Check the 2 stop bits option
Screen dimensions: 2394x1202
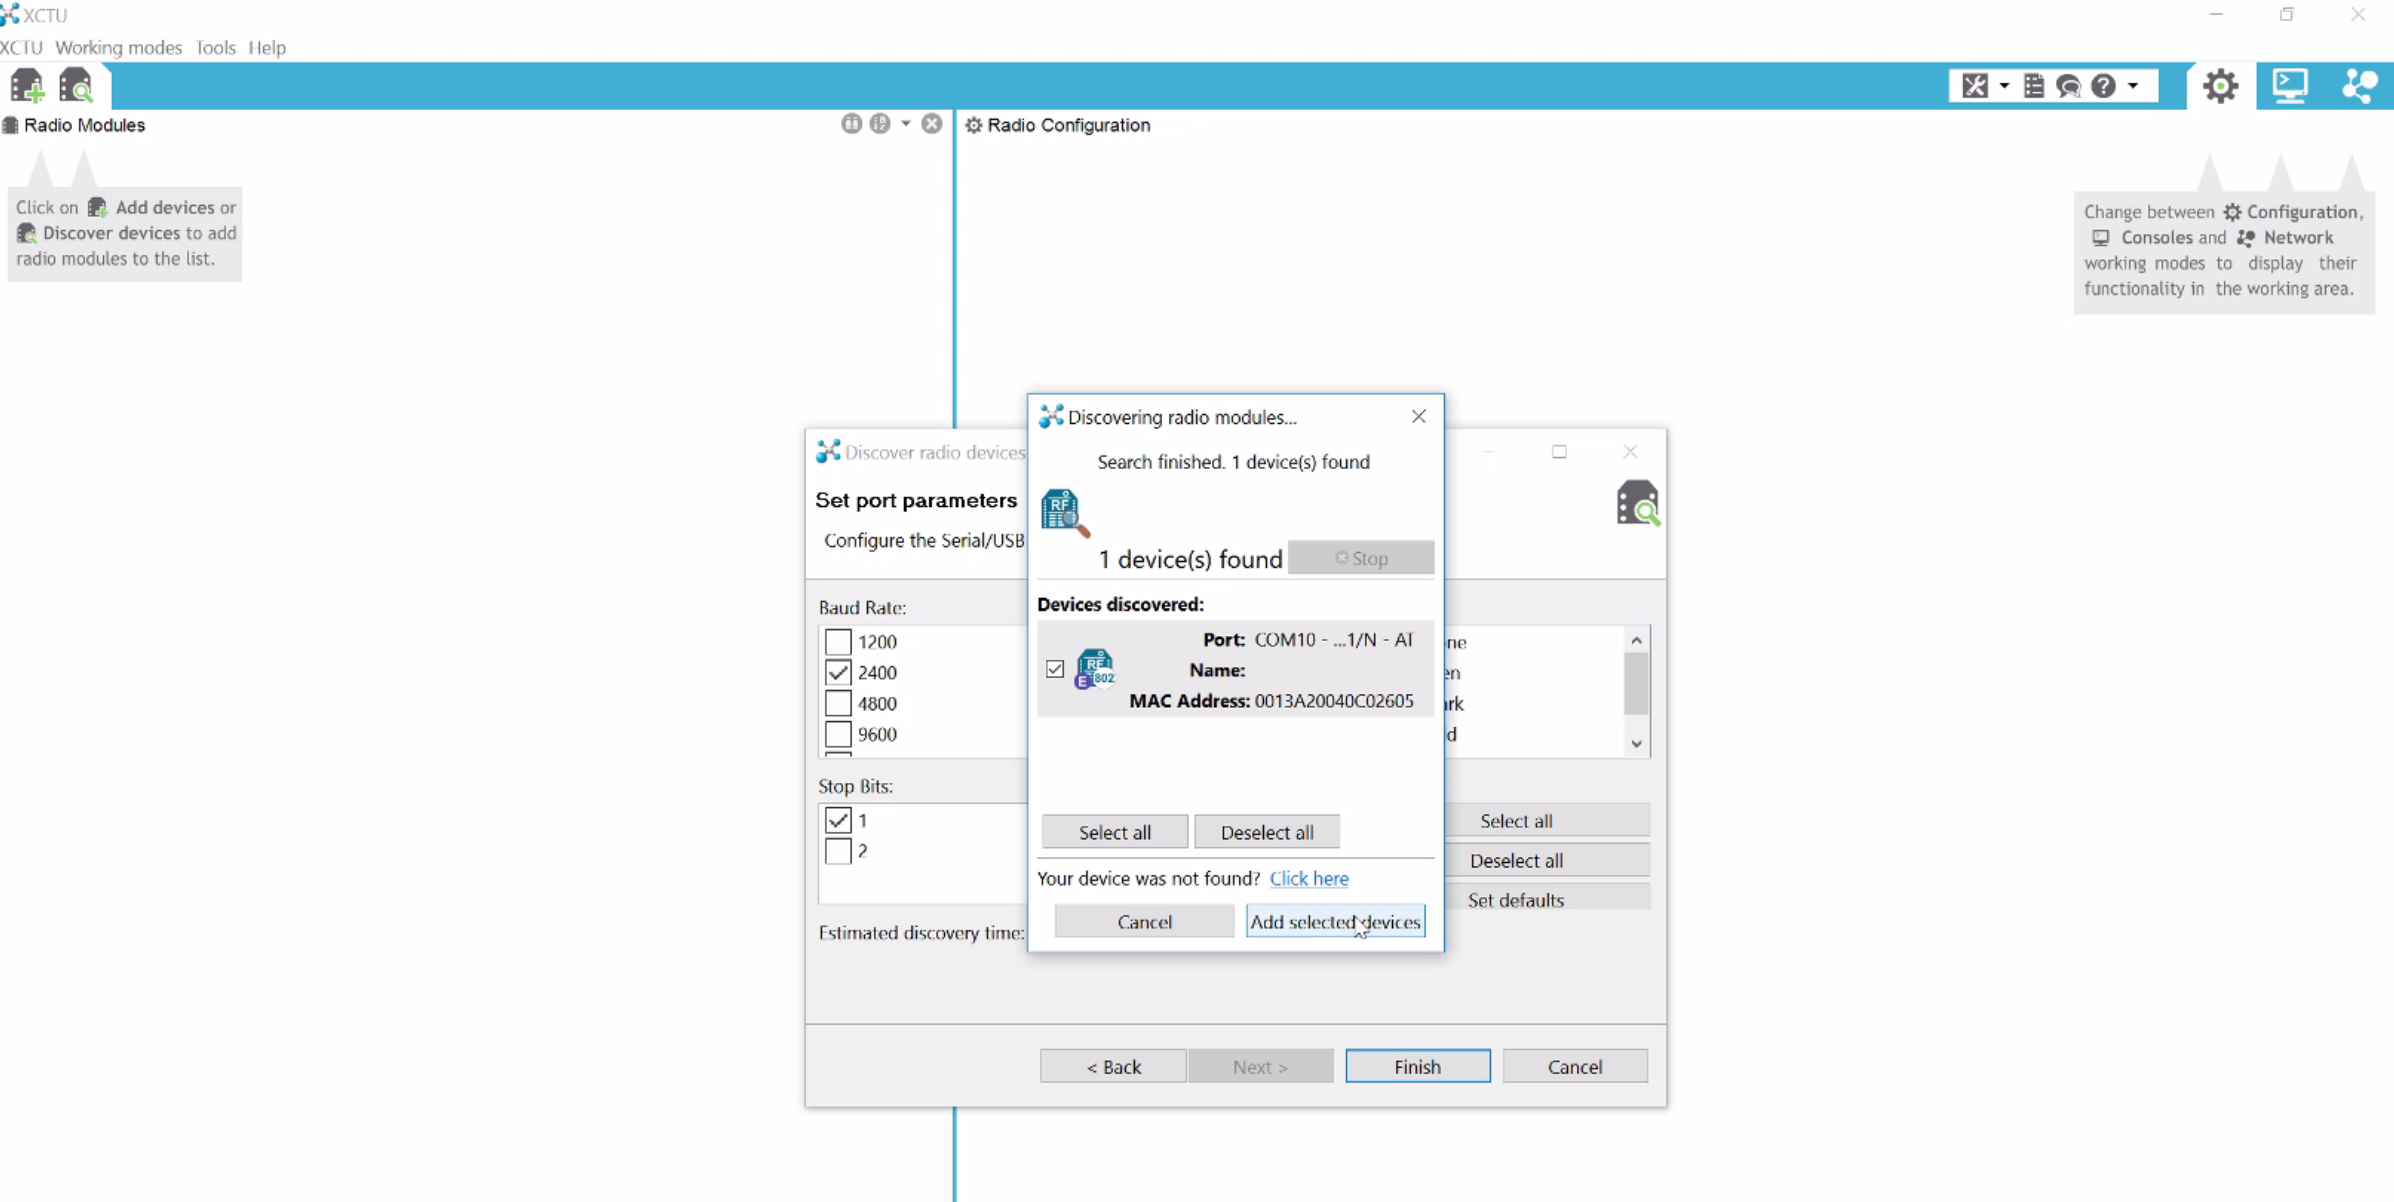pos(838,851)
